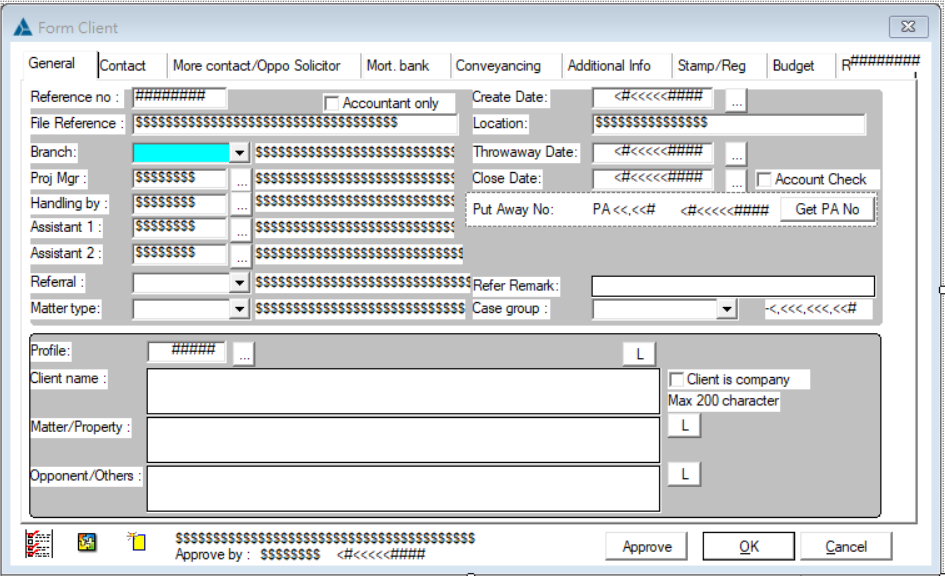Screen dimensions: 945x576
Task: Toggle Client is company checkbox
Action: (x=677, y=379)
